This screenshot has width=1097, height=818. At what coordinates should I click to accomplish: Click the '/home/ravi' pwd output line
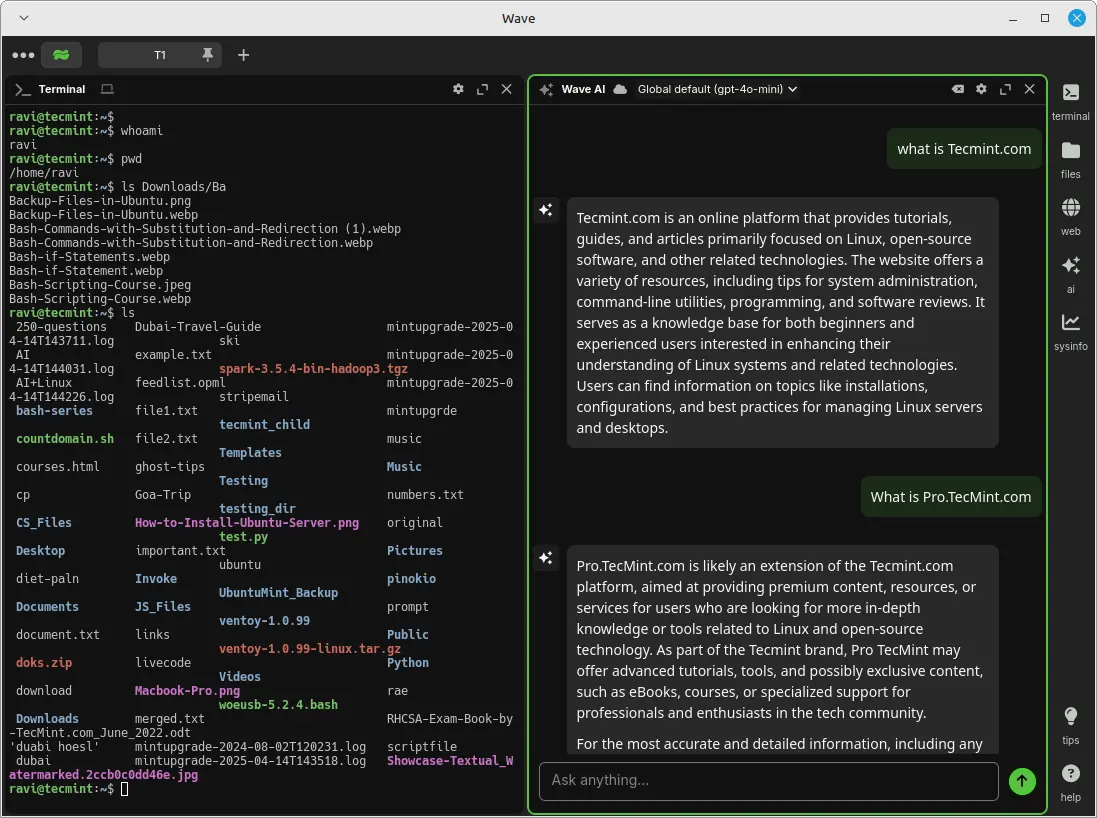coord(43,173)
